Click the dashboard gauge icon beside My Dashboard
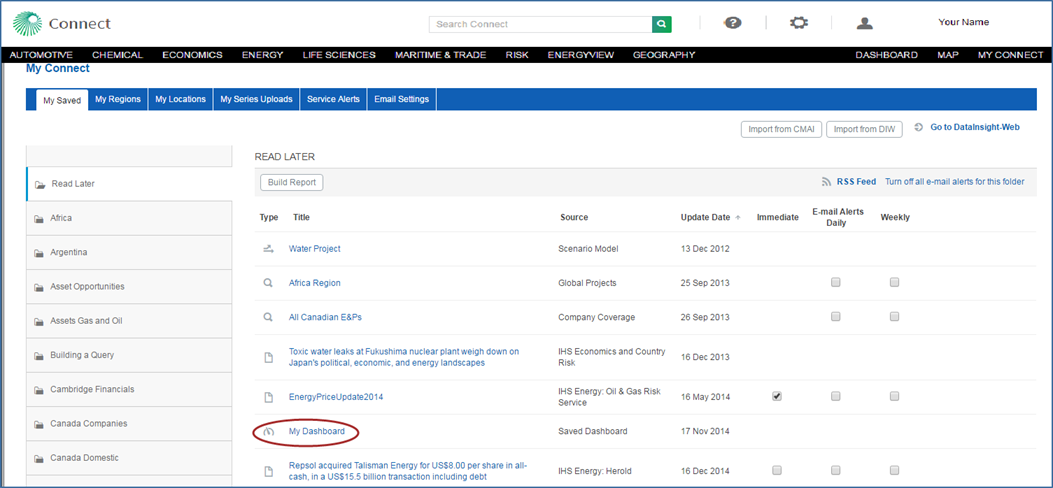Screen dimensions: 1053x488 click(268, 431)
